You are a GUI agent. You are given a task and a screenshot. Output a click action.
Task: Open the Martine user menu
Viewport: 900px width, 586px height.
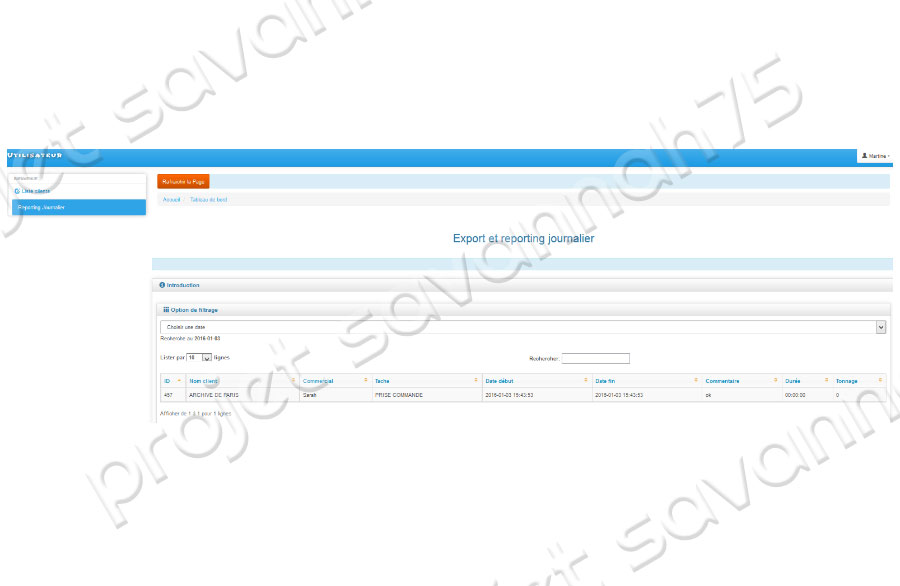tap(876, 156)
